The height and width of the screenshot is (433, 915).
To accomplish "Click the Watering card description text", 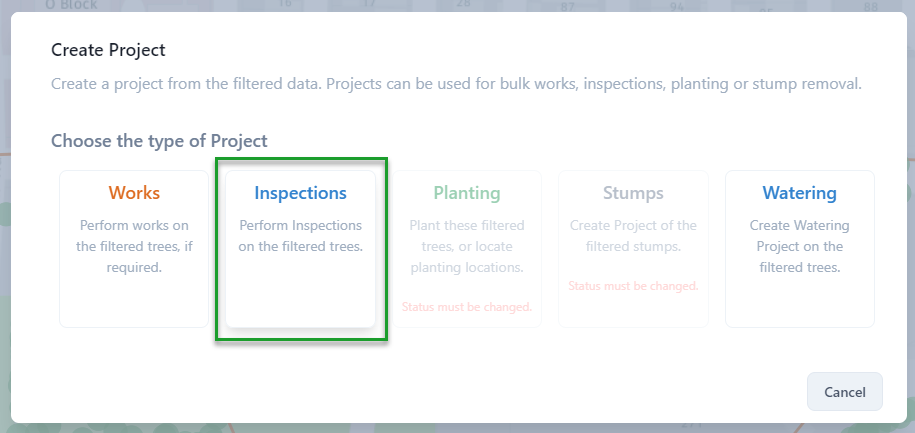I will (799, 246).
